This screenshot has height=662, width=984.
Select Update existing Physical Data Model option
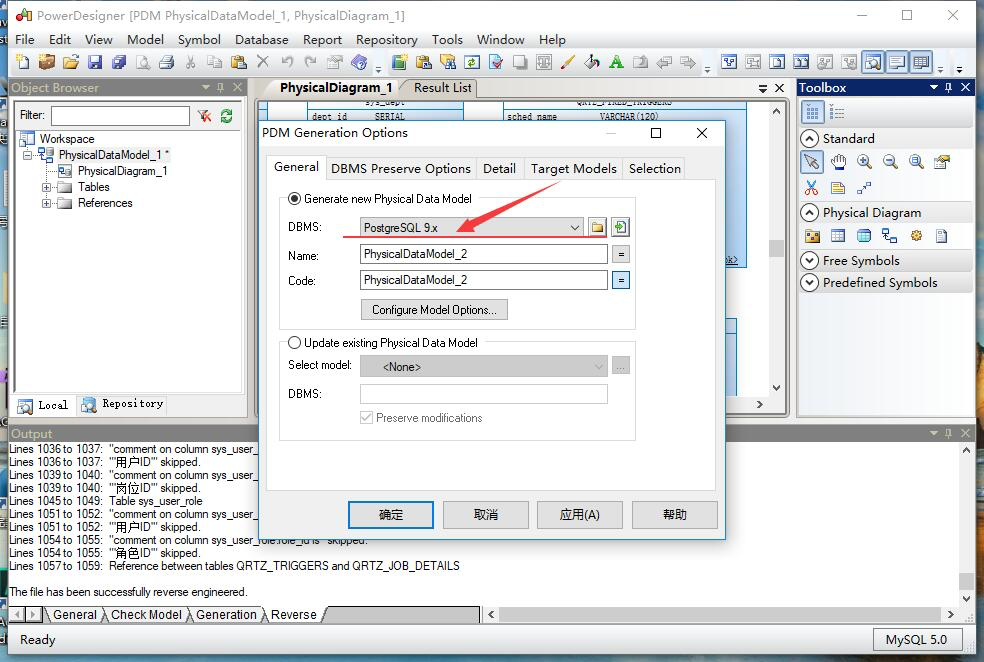[x=294, y=343]
